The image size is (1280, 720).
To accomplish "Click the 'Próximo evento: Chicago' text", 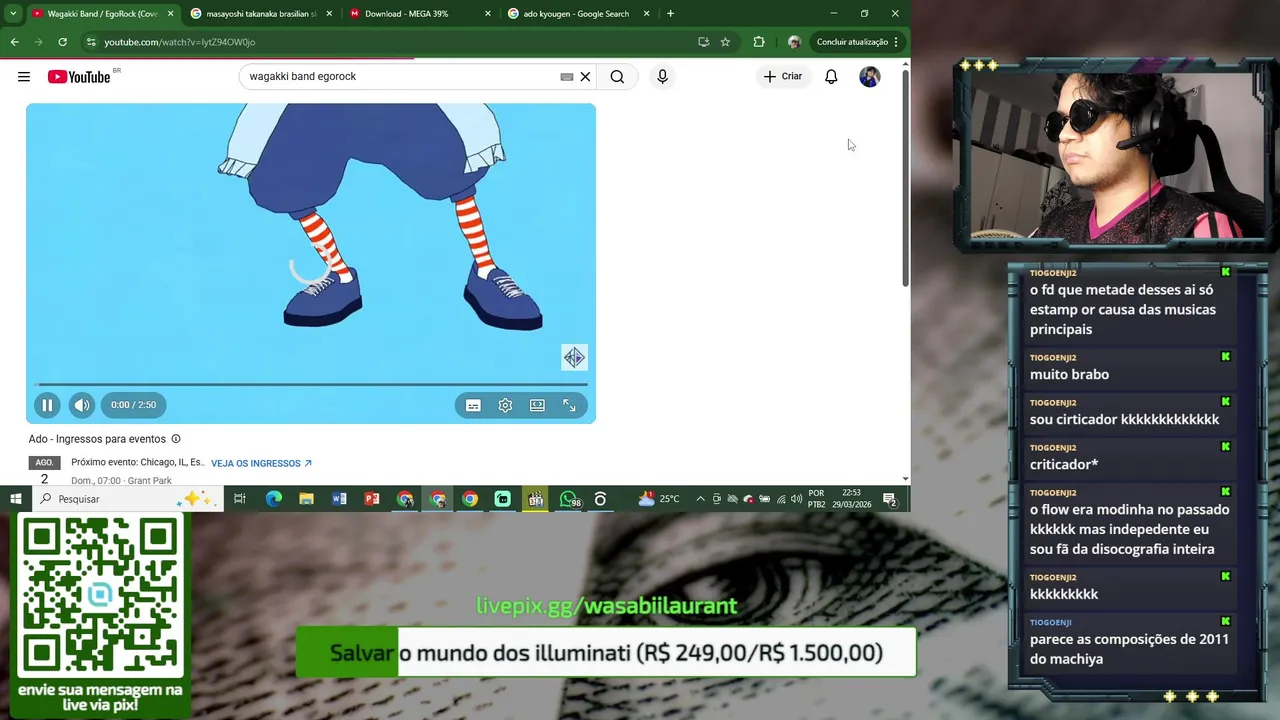I will pyautogui.click(x=138, y=463).
